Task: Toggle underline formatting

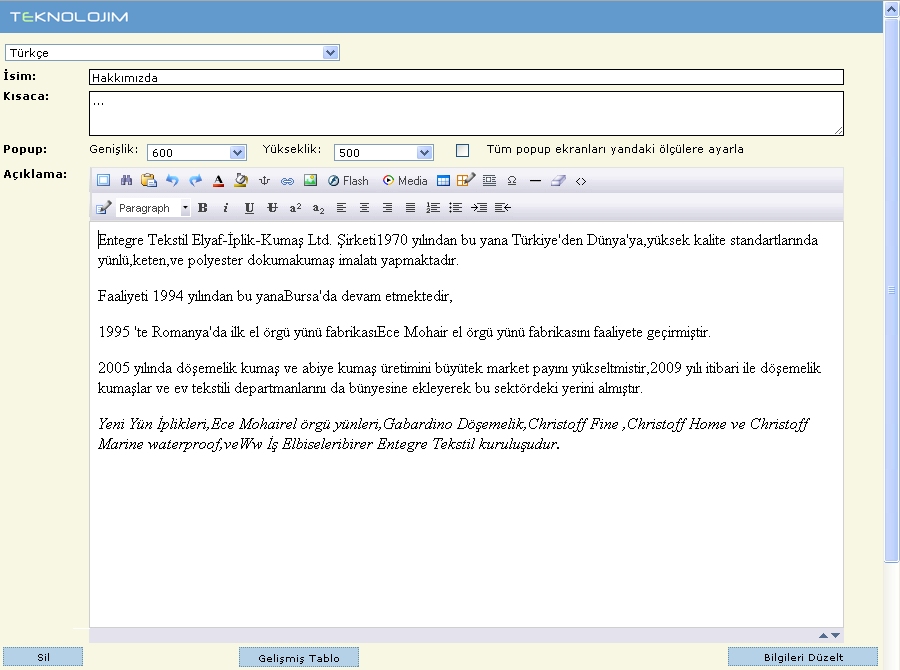Action: [249, 208]
